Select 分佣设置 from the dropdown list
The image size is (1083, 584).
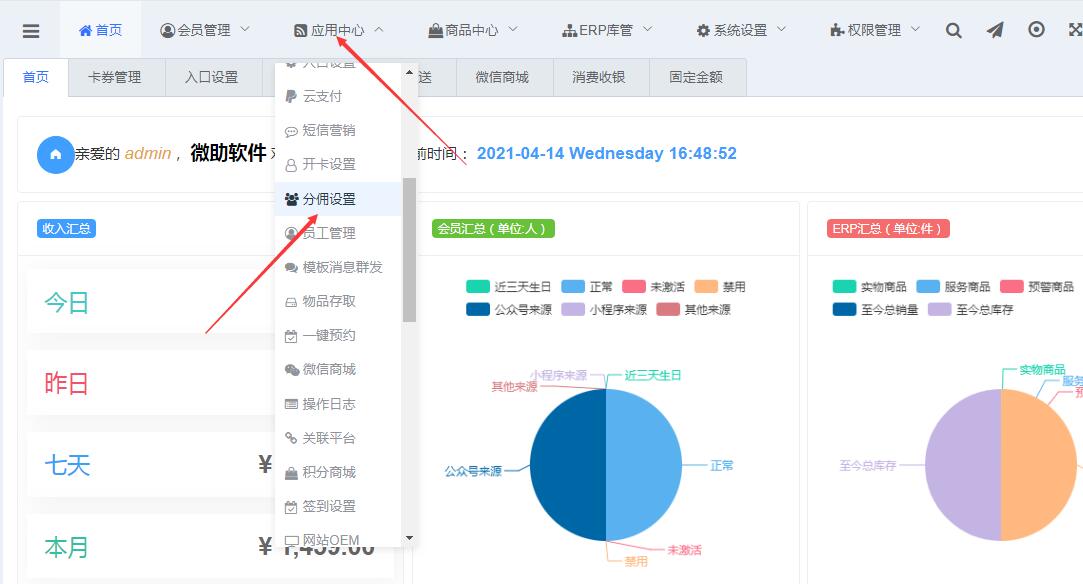tap(338, 199)
